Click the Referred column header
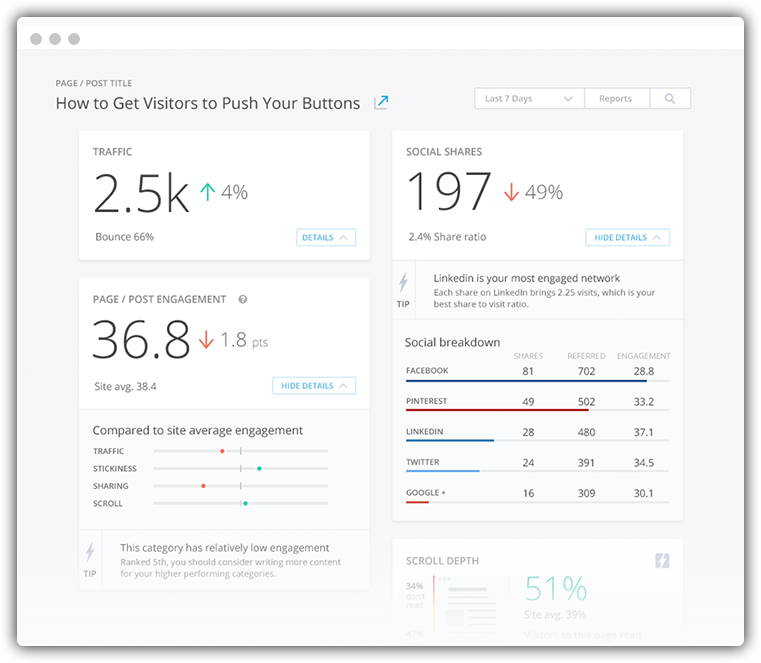This screenshot has height=663, width=761. coord(586,356)
